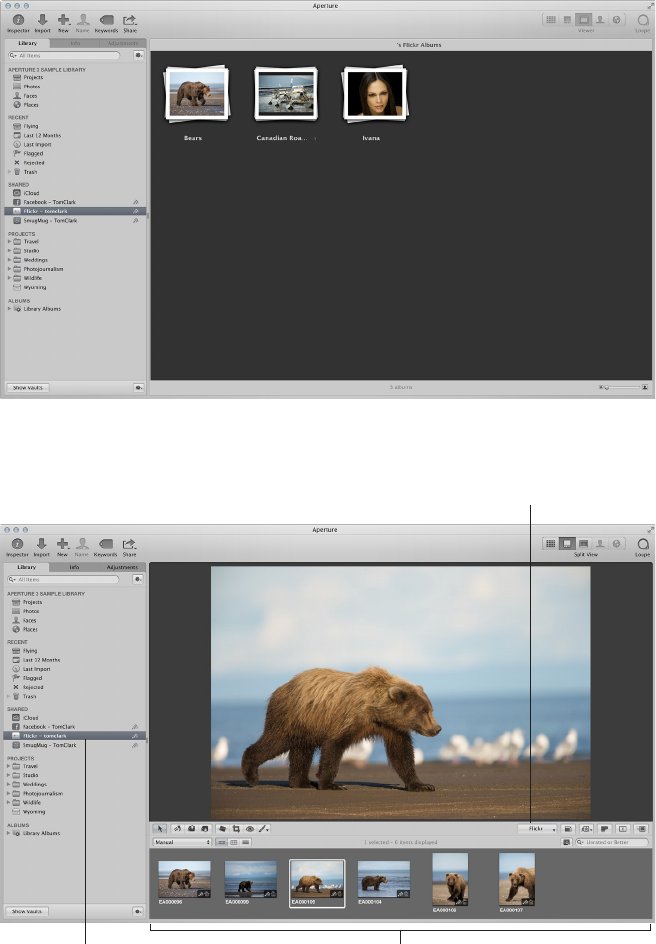Image resolution: width=656 pixels, height=944 pixels.
Task: Choose Browser grid view in Split View window toolbar
Action: 550,544
